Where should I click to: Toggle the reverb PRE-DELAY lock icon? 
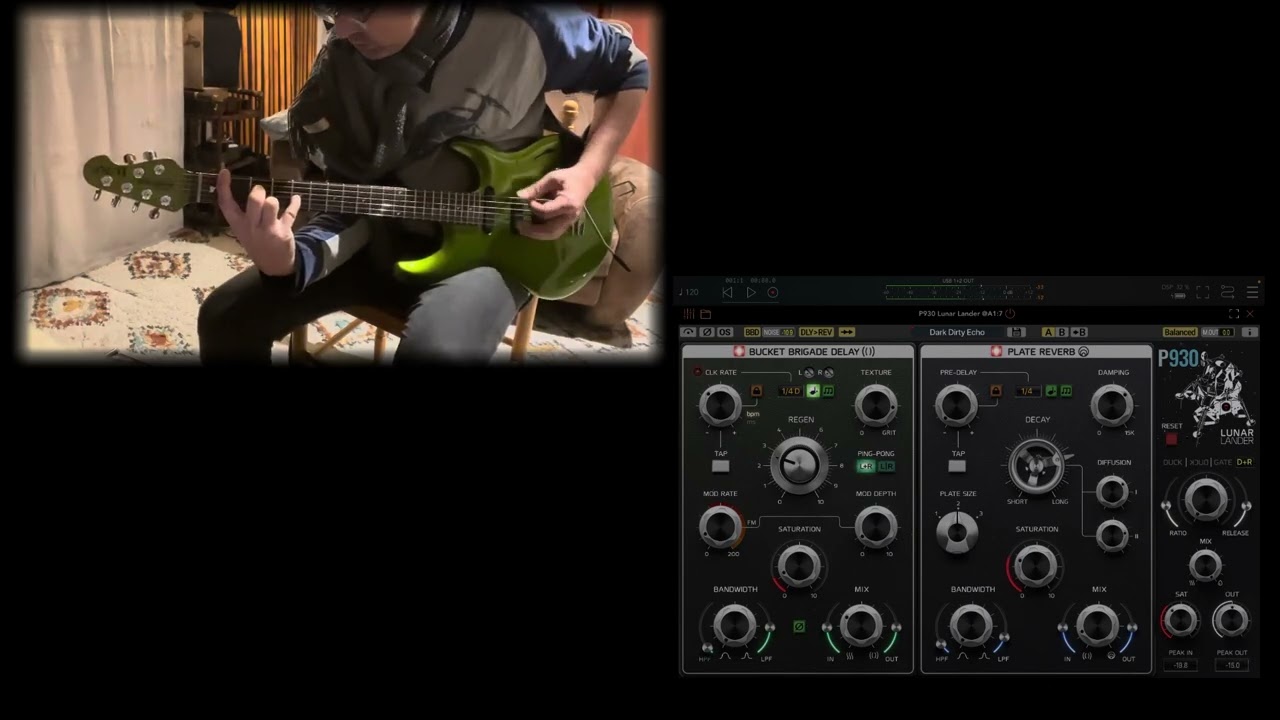coord(995,391)
